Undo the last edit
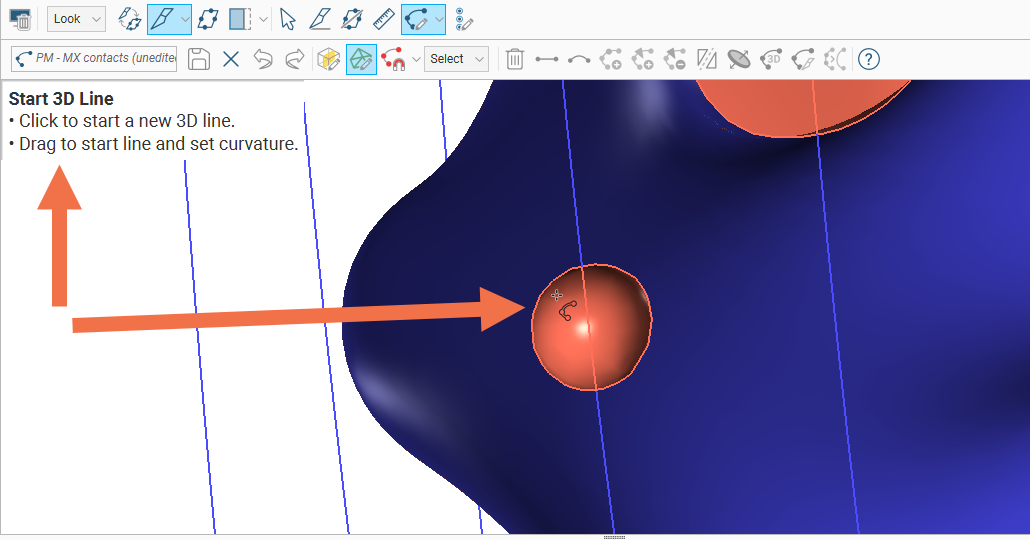This screenshot has width=1030, height=540. tap(263, 59)
